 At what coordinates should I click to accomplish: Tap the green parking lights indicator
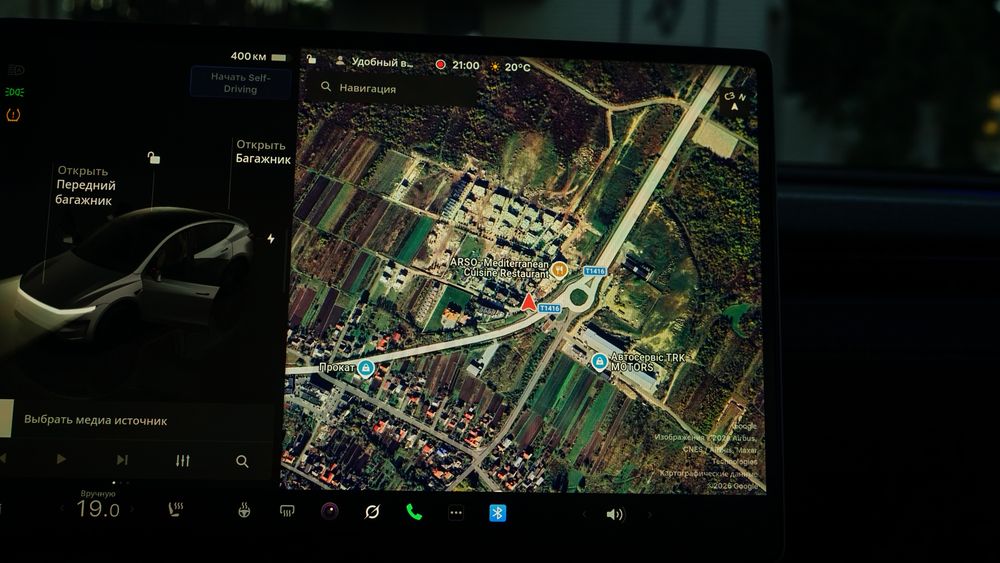pos(15,92)
